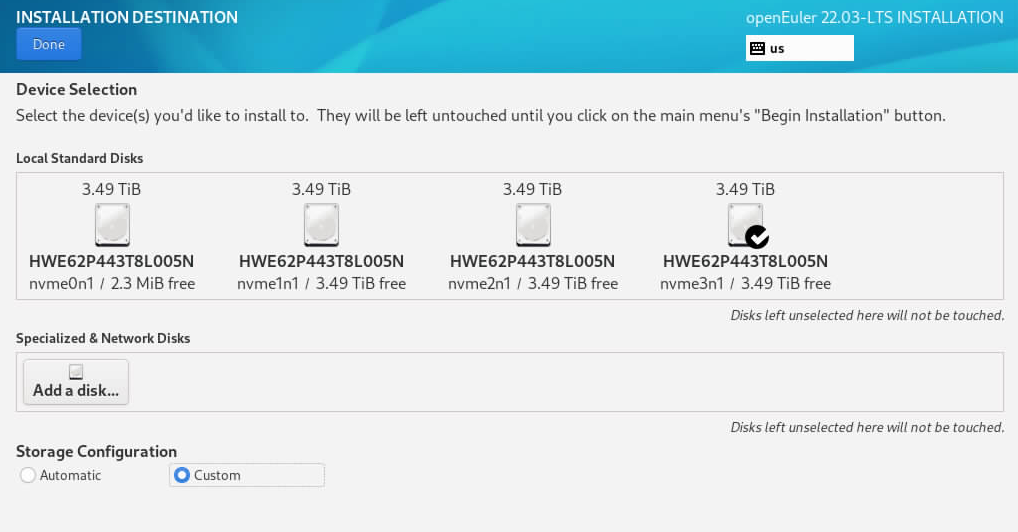Click the Add a disk... button

[x=76, y=382]
